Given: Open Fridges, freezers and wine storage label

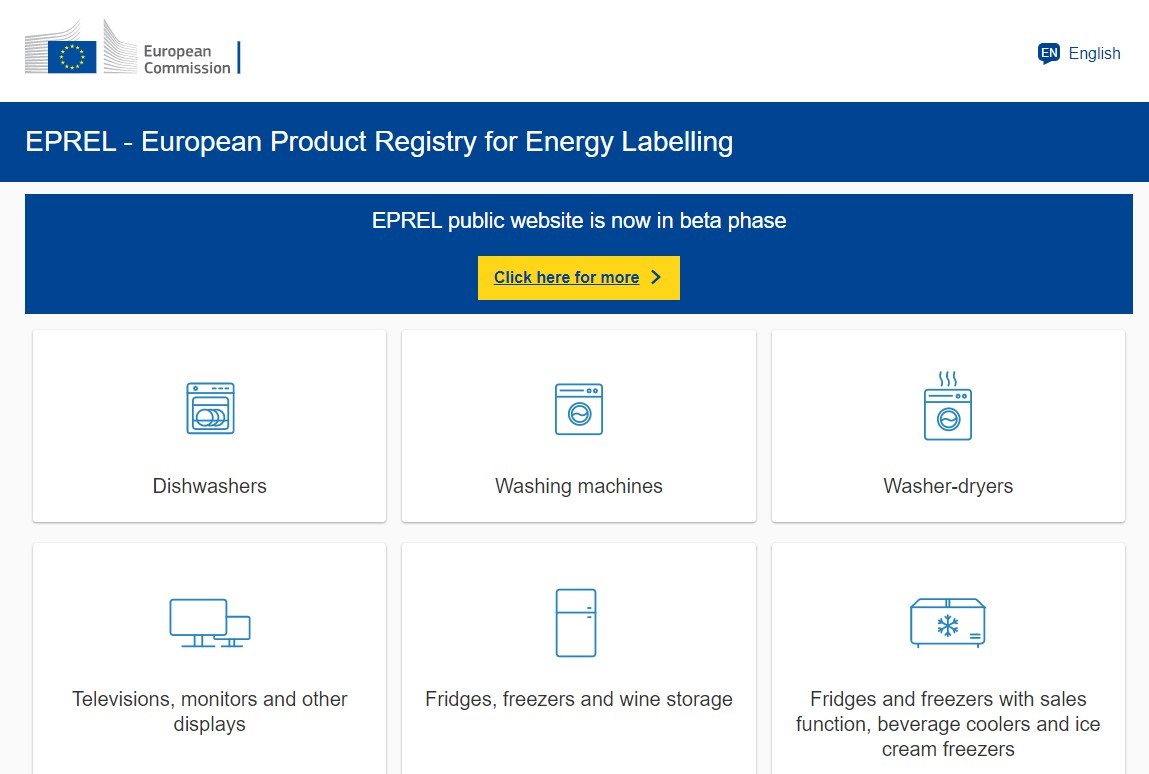Looking at the screenshot, I should click(579, 699).
